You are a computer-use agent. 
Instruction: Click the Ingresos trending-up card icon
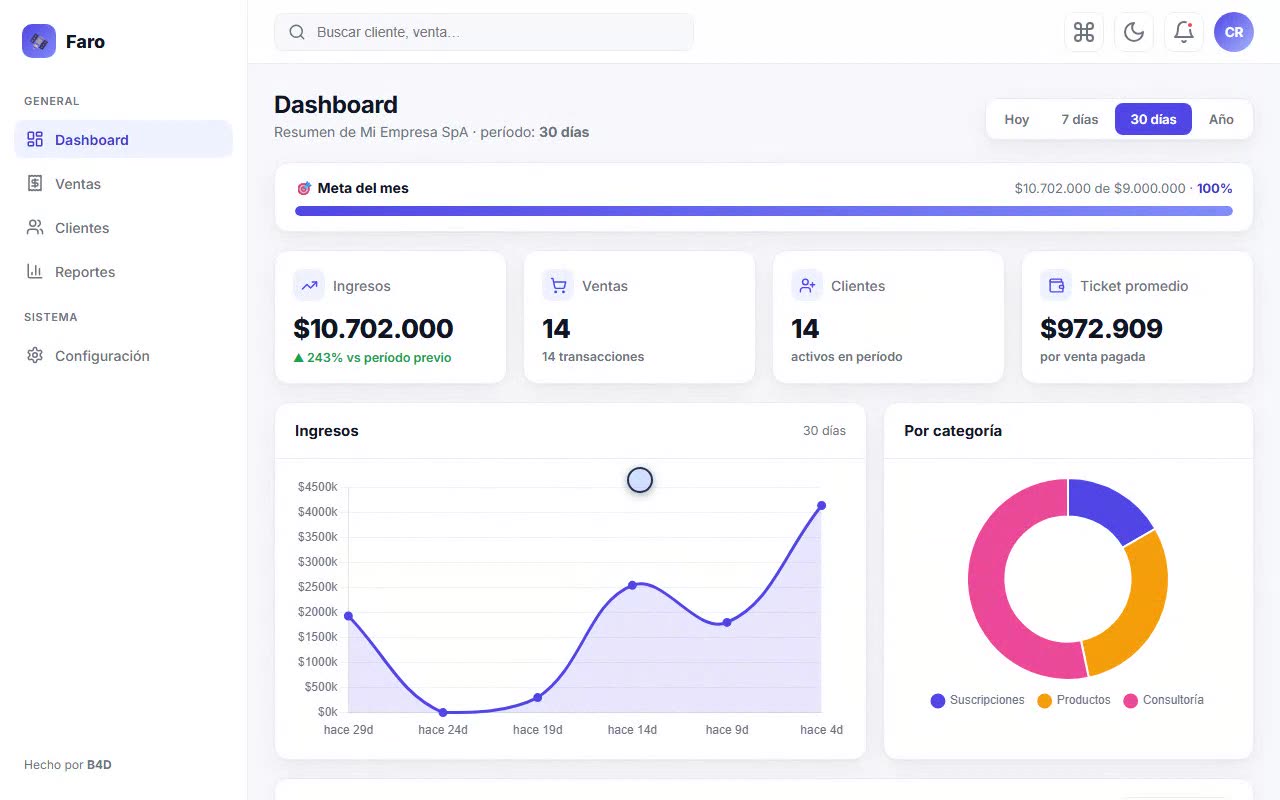[309, 285]
